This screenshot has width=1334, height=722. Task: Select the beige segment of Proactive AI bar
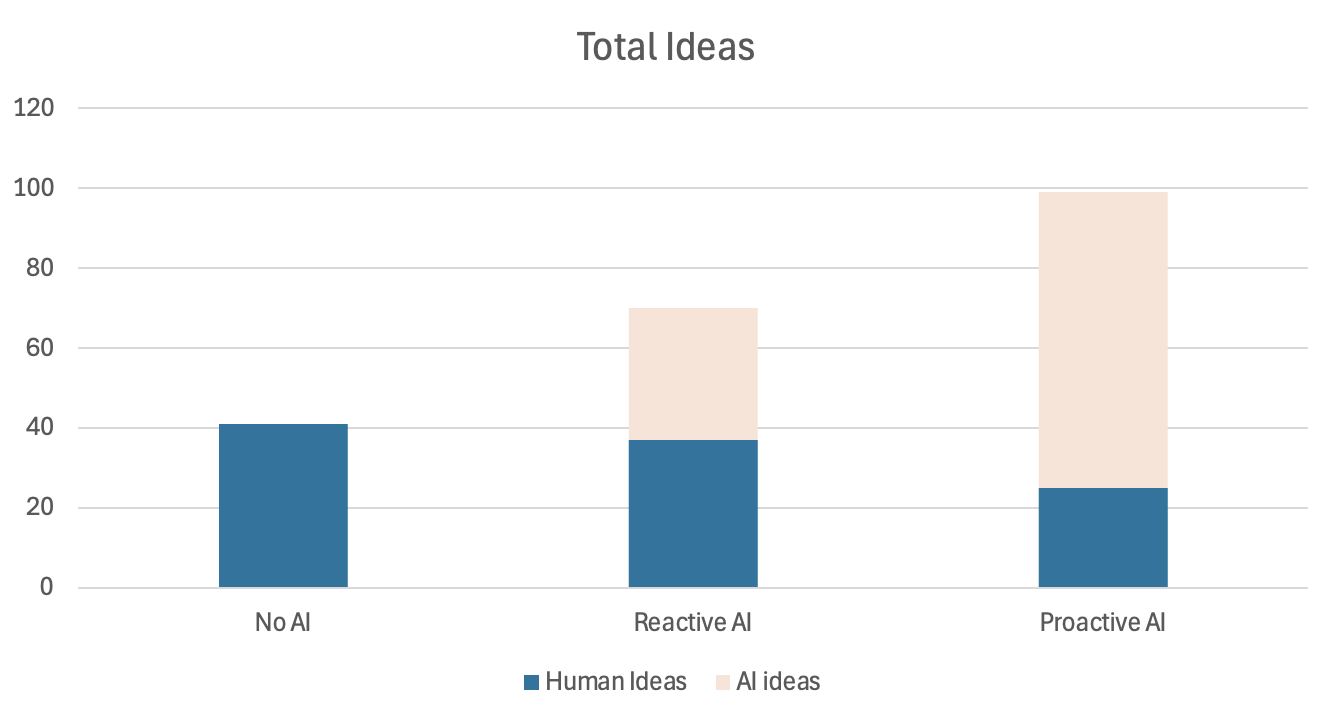click(1103, 340)
